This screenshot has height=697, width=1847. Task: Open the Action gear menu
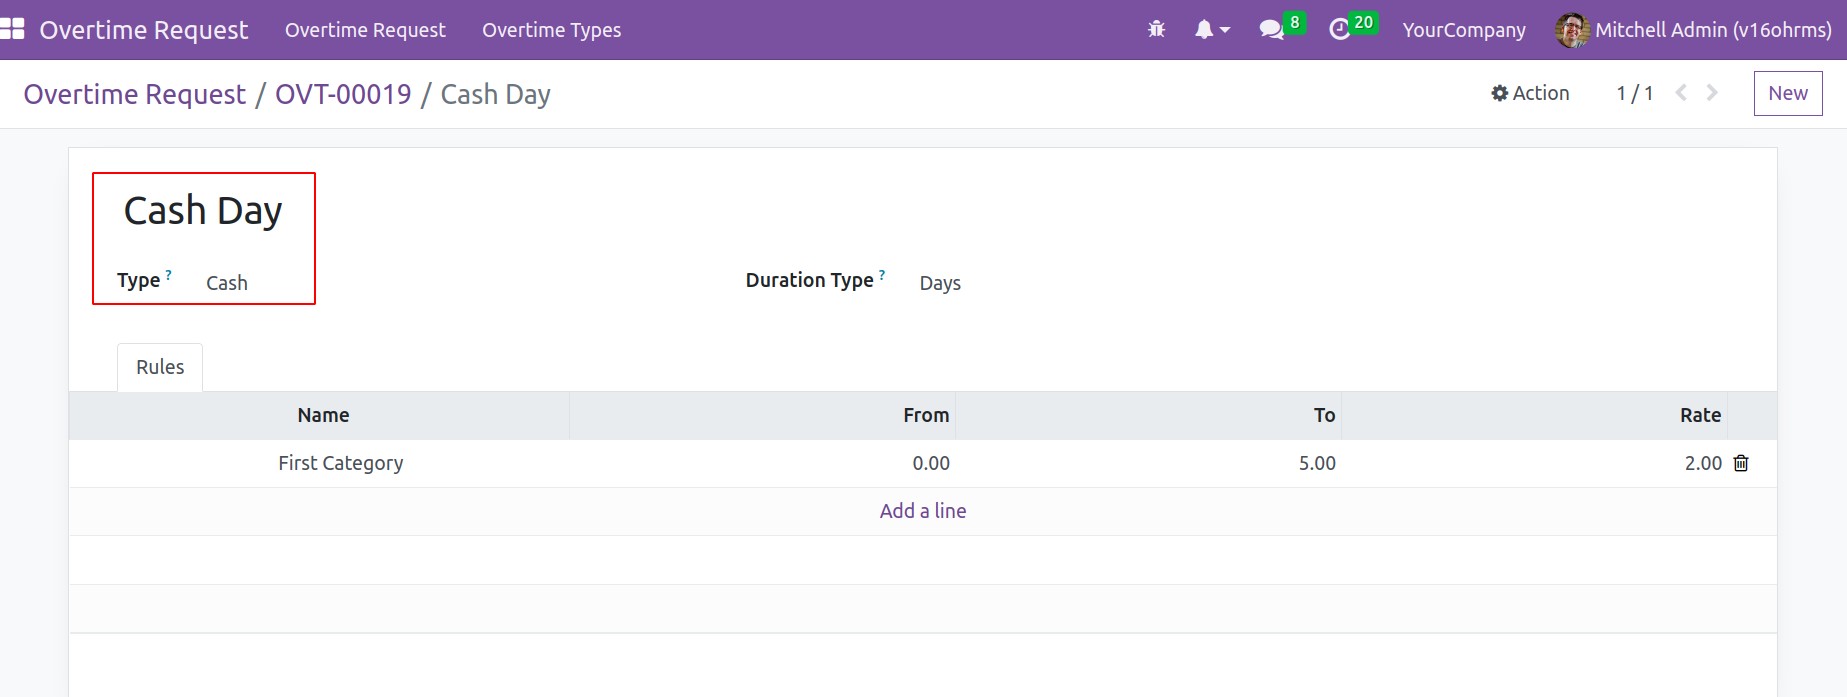pyautogui.click(x=1530, y=93)
